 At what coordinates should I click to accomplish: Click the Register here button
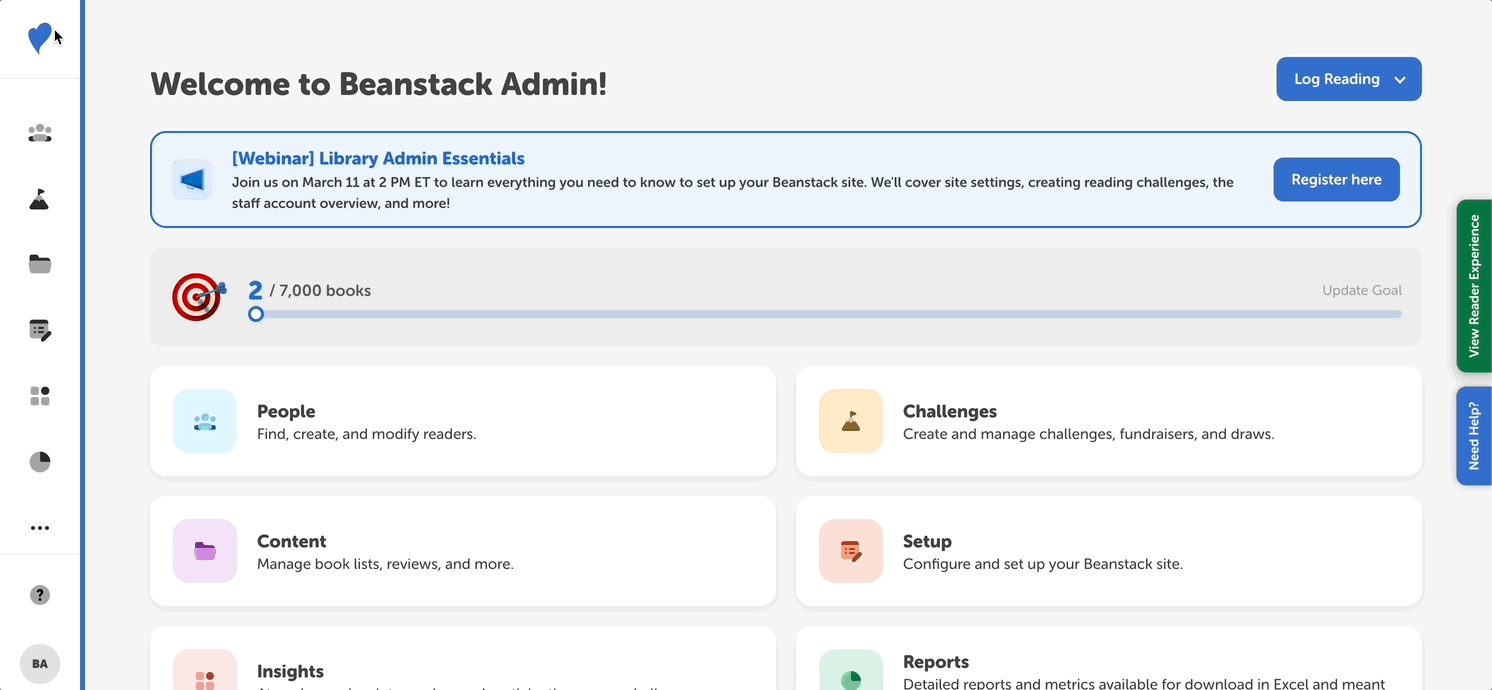coord(1336,179)
